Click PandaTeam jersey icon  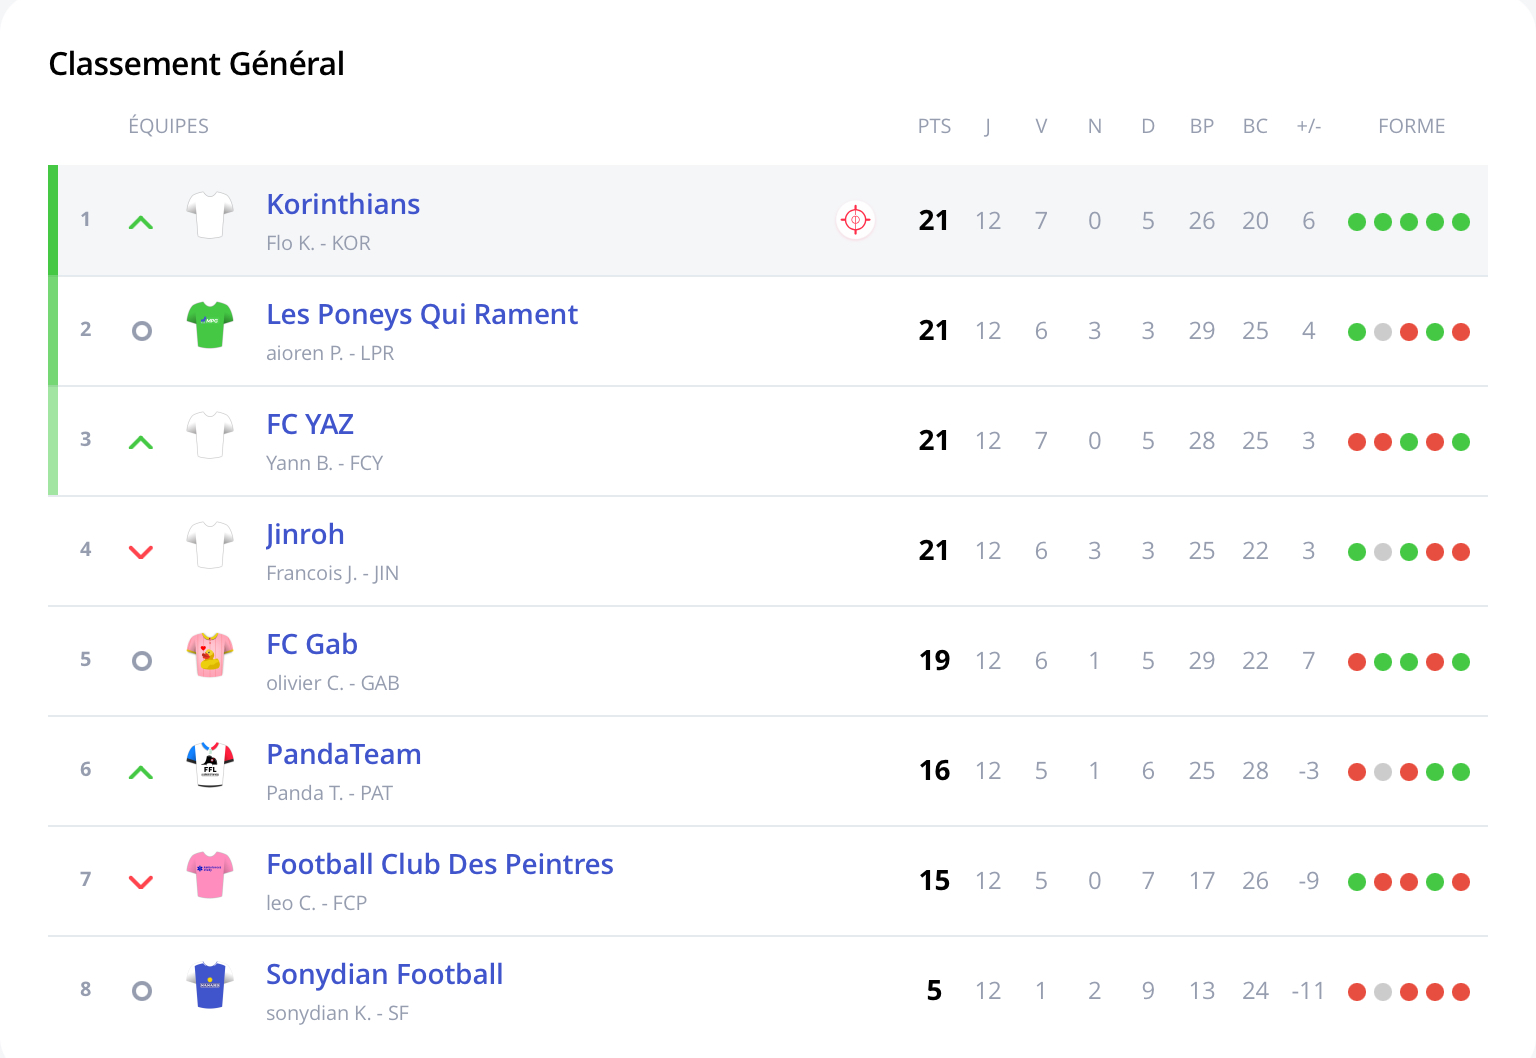210,765
